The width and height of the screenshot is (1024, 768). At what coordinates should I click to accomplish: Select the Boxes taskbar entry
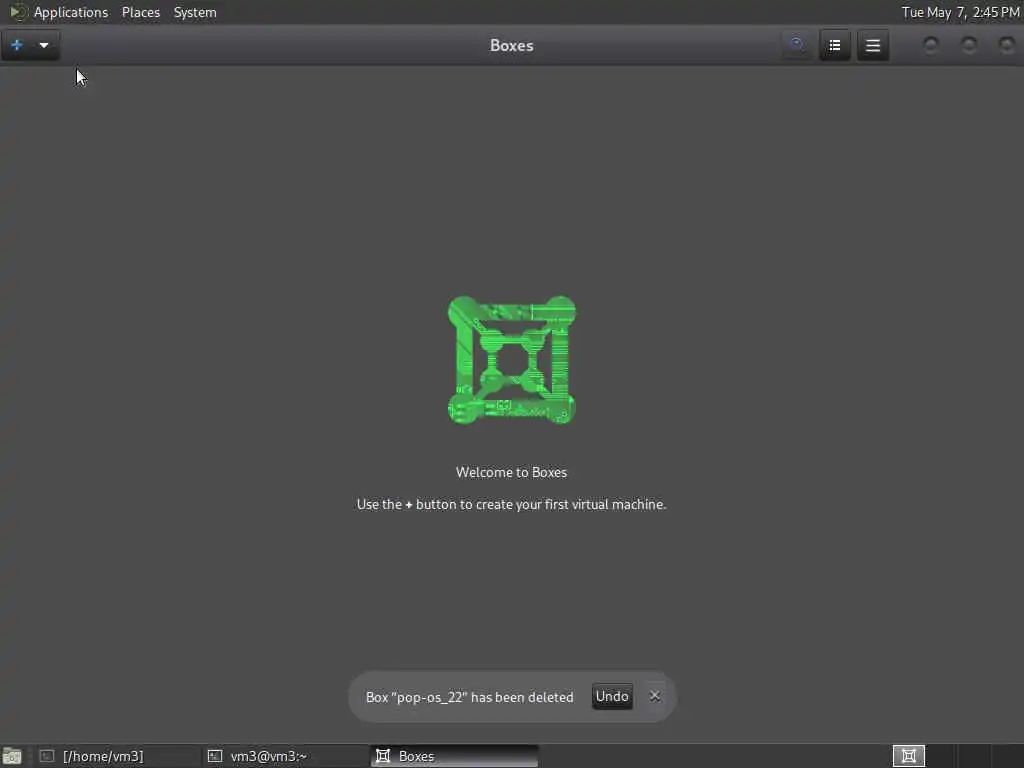455,756
